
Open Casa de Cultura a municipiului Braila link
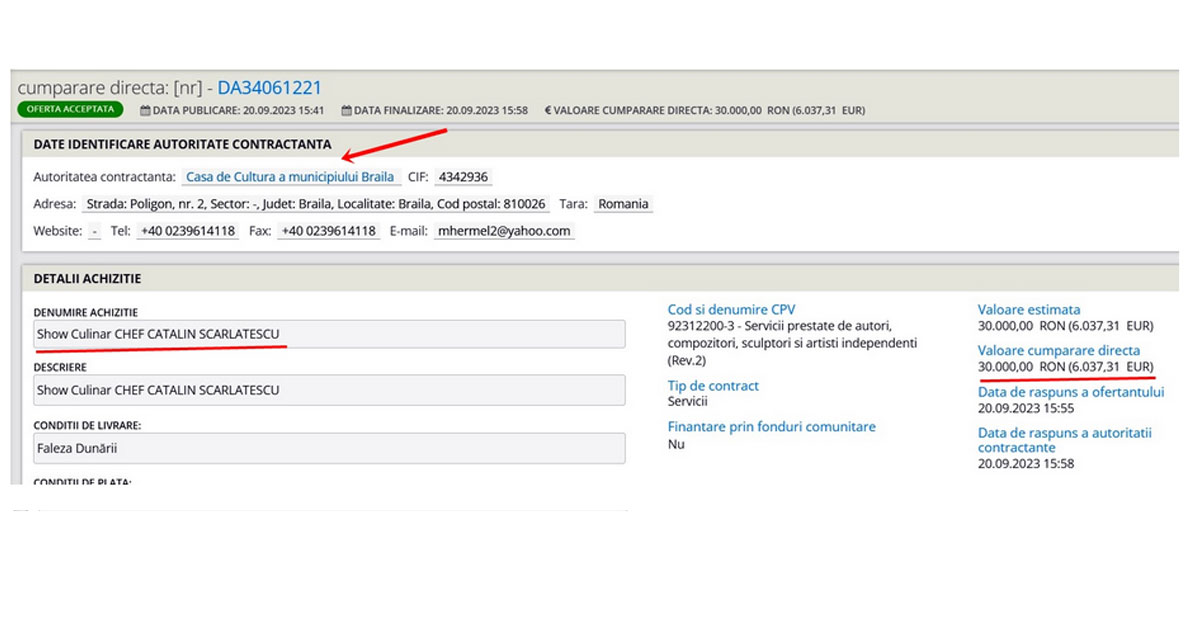pyautogui.click(x=290, y=177)
